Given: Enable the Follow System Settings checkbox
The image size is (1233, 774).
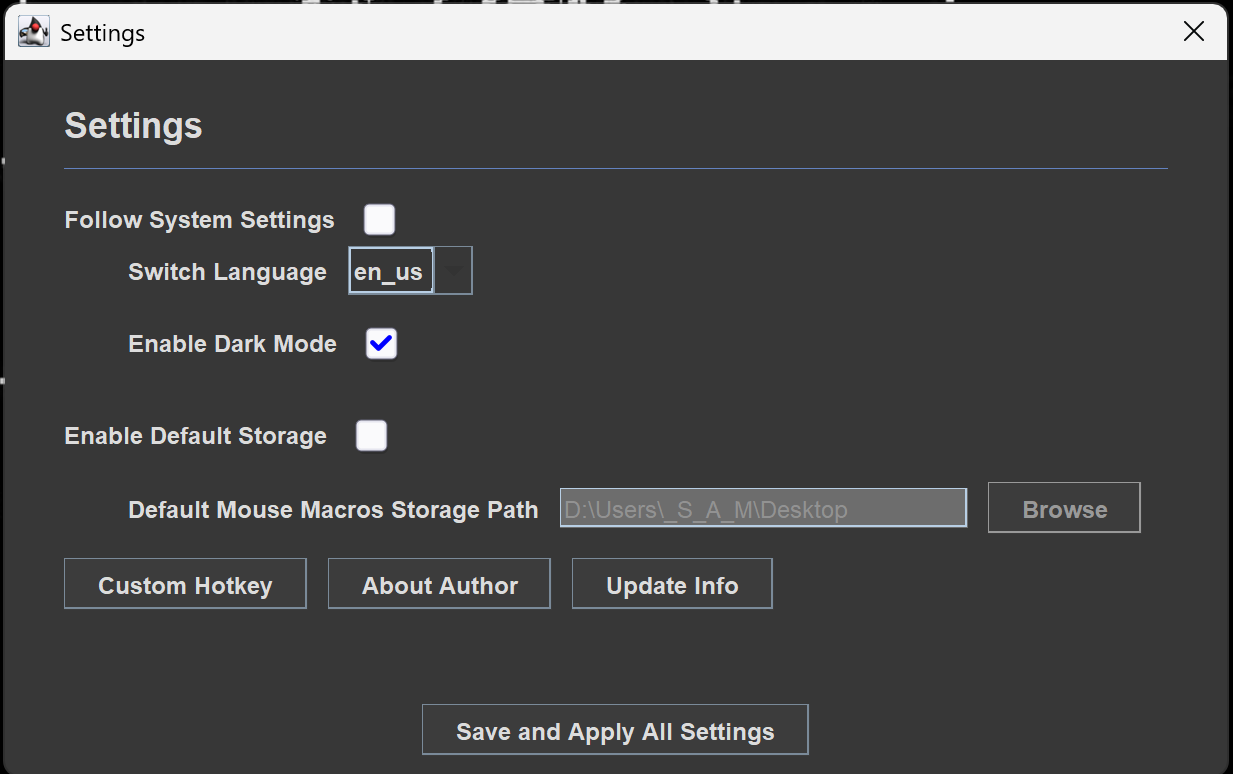Looking at the screenshot, I should click(379, 219).
